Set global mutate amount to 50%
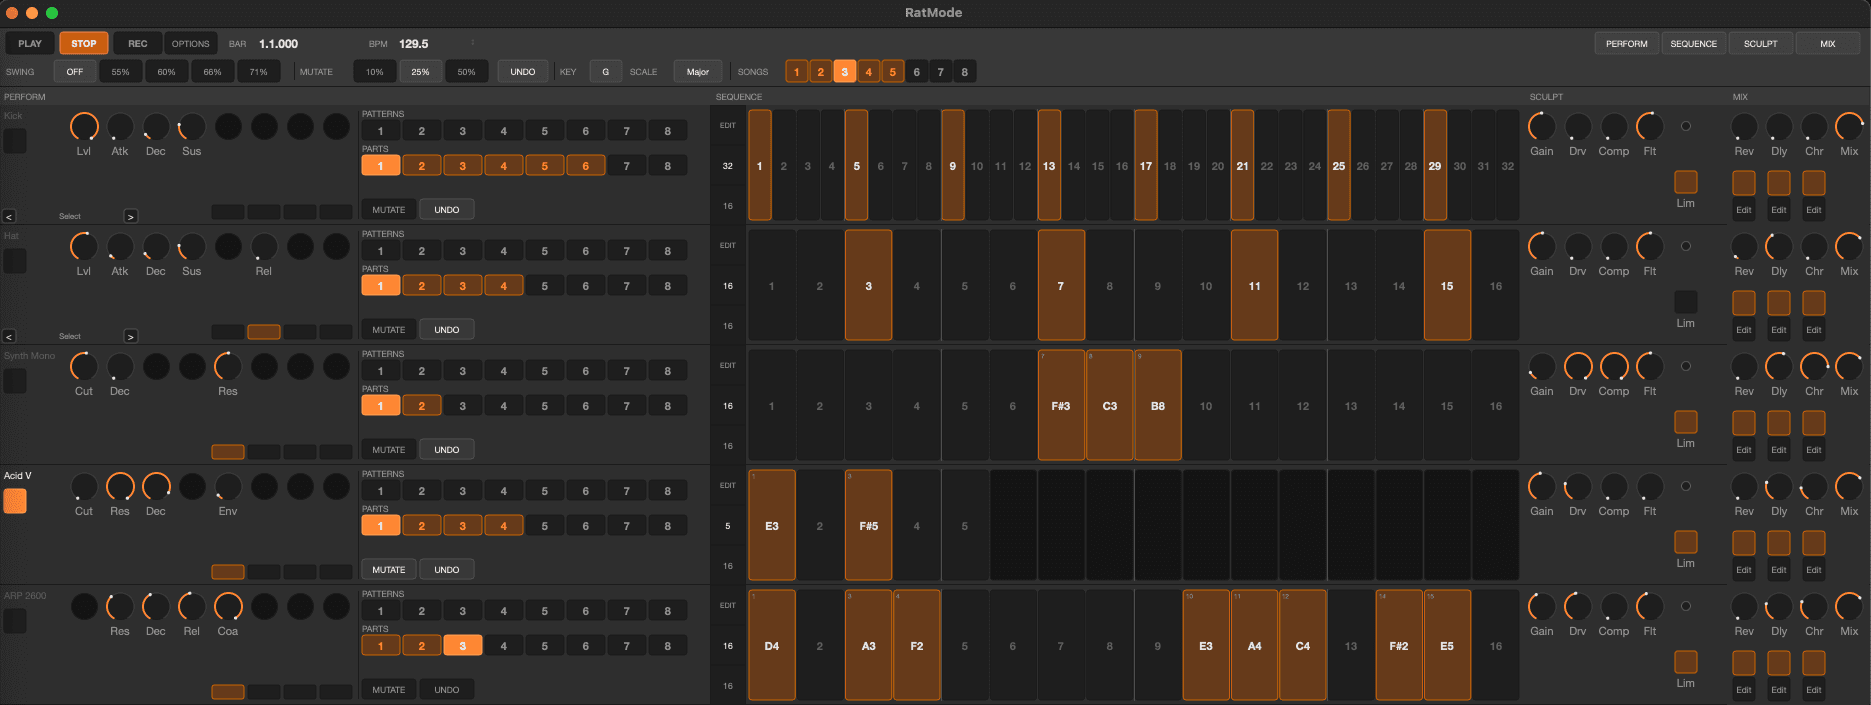The image size is (1871, 705). tap(467, 71)
